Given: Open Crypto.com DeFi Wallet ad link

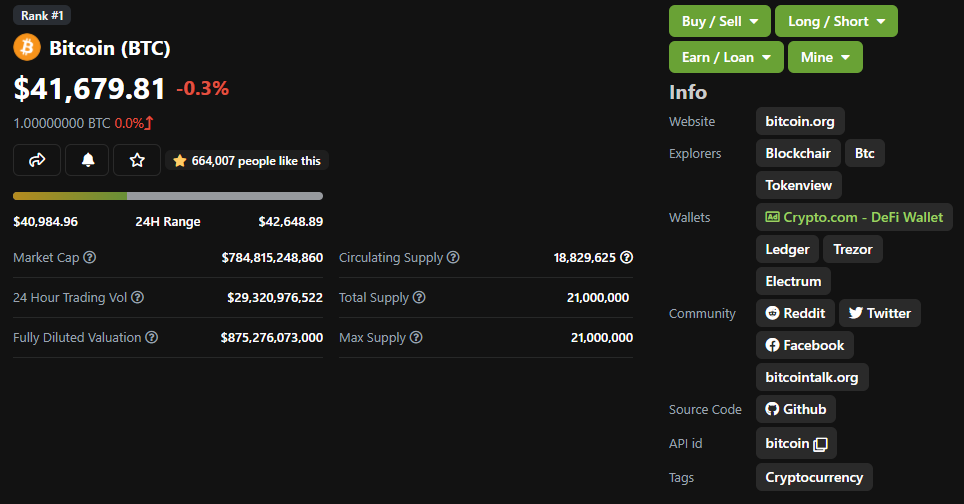Looking at the screenshot, I should [854, 217].
